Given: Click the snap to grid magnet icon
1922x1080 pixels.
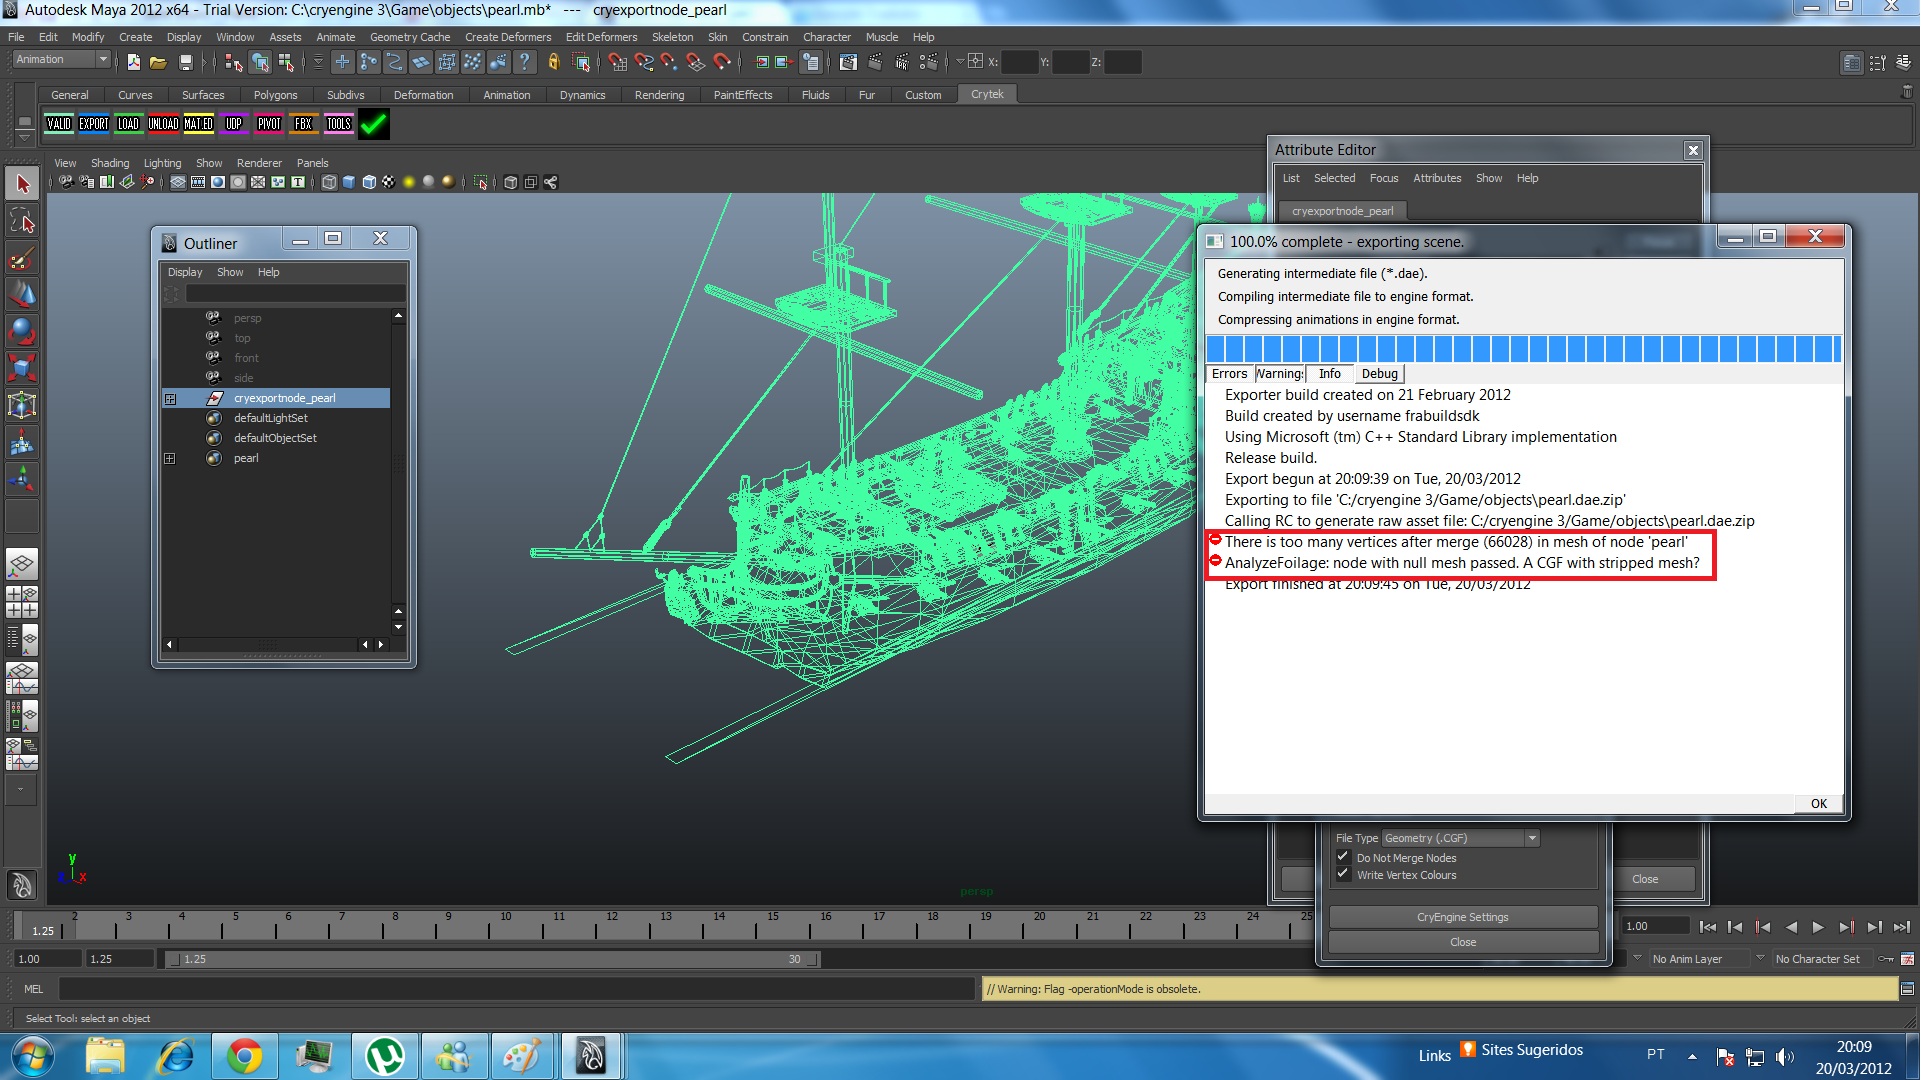Looking at the screenshot, I should [617, 62].
